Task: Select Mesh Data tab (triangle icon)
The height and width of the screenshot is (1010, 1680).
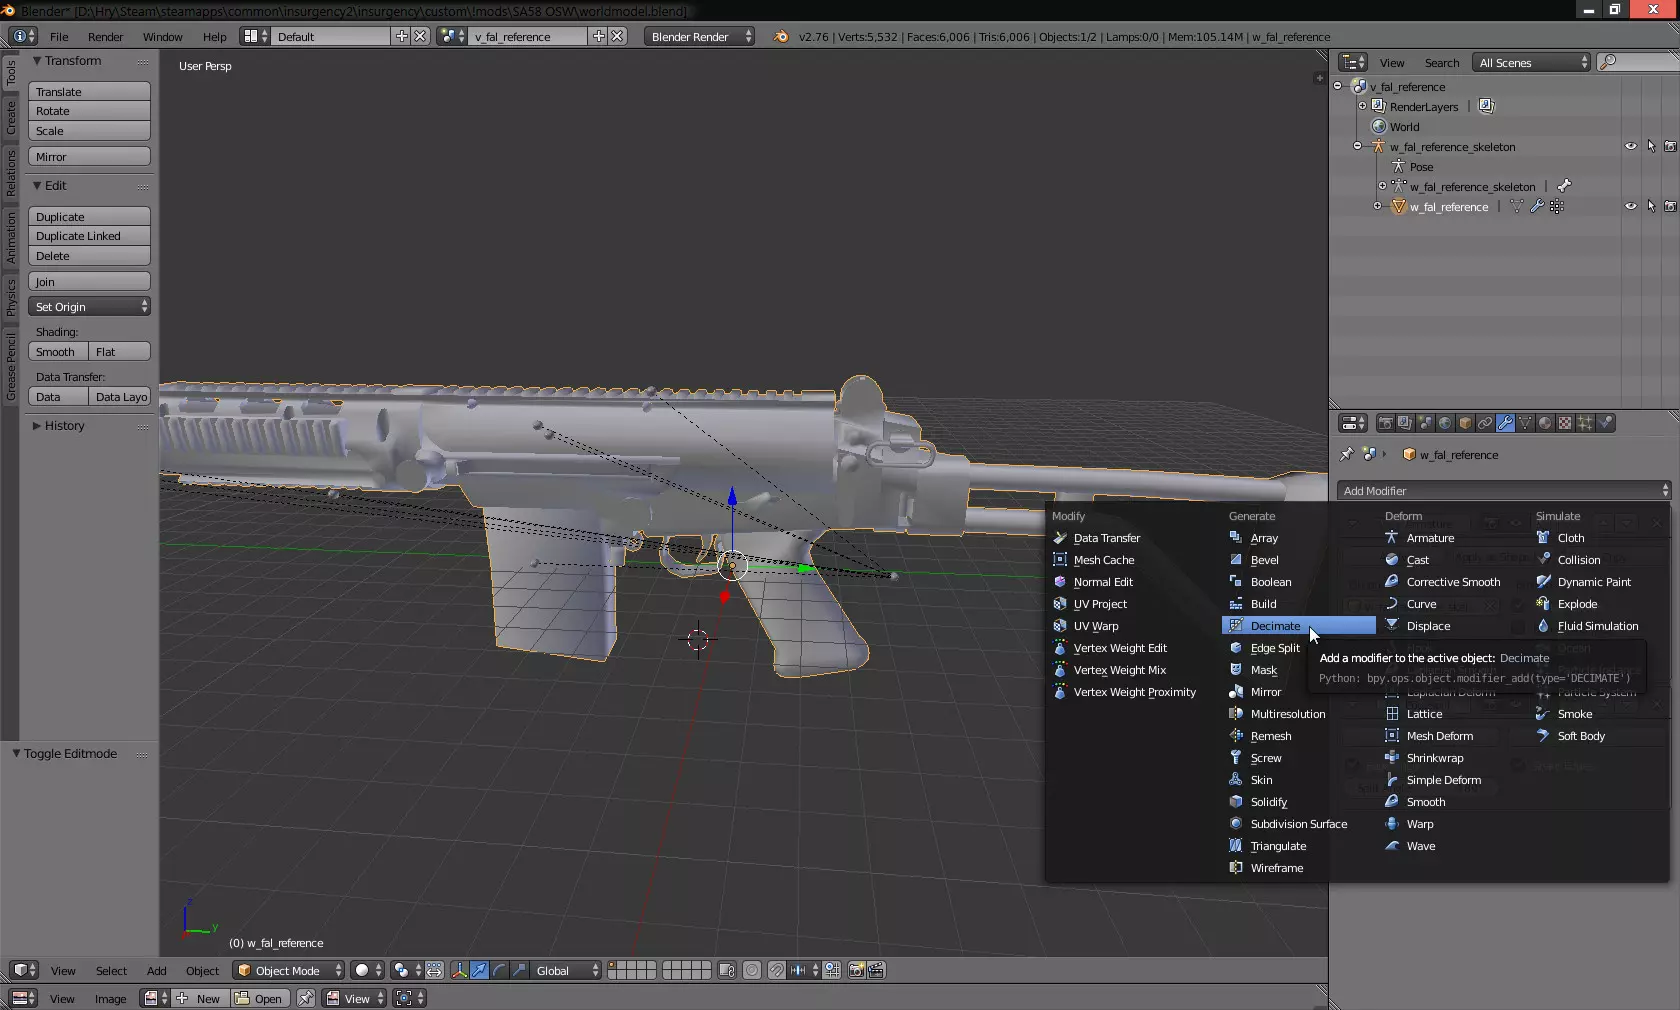Action: [x=1525, y=423]
